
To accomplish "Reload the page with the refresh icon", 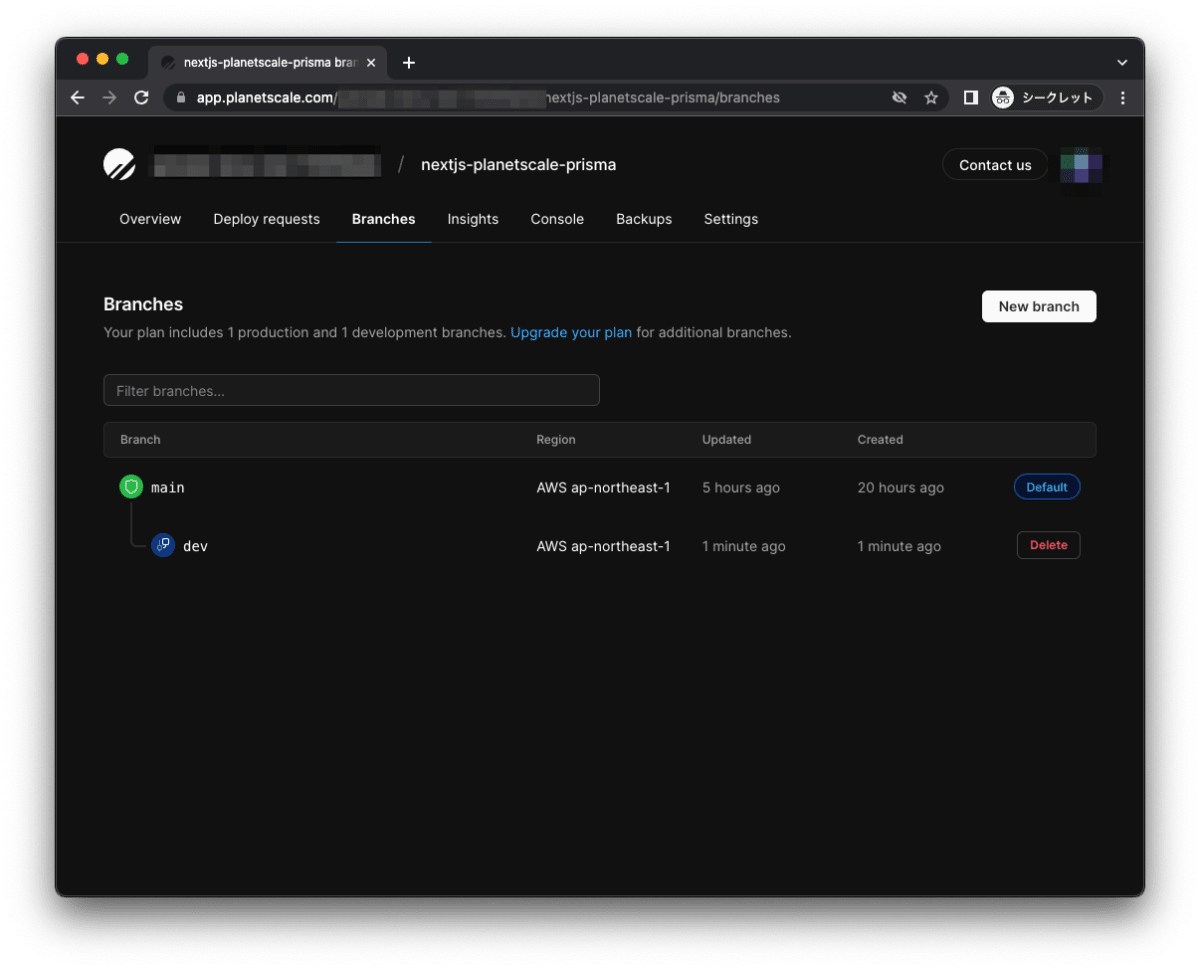I will point(141,98).
